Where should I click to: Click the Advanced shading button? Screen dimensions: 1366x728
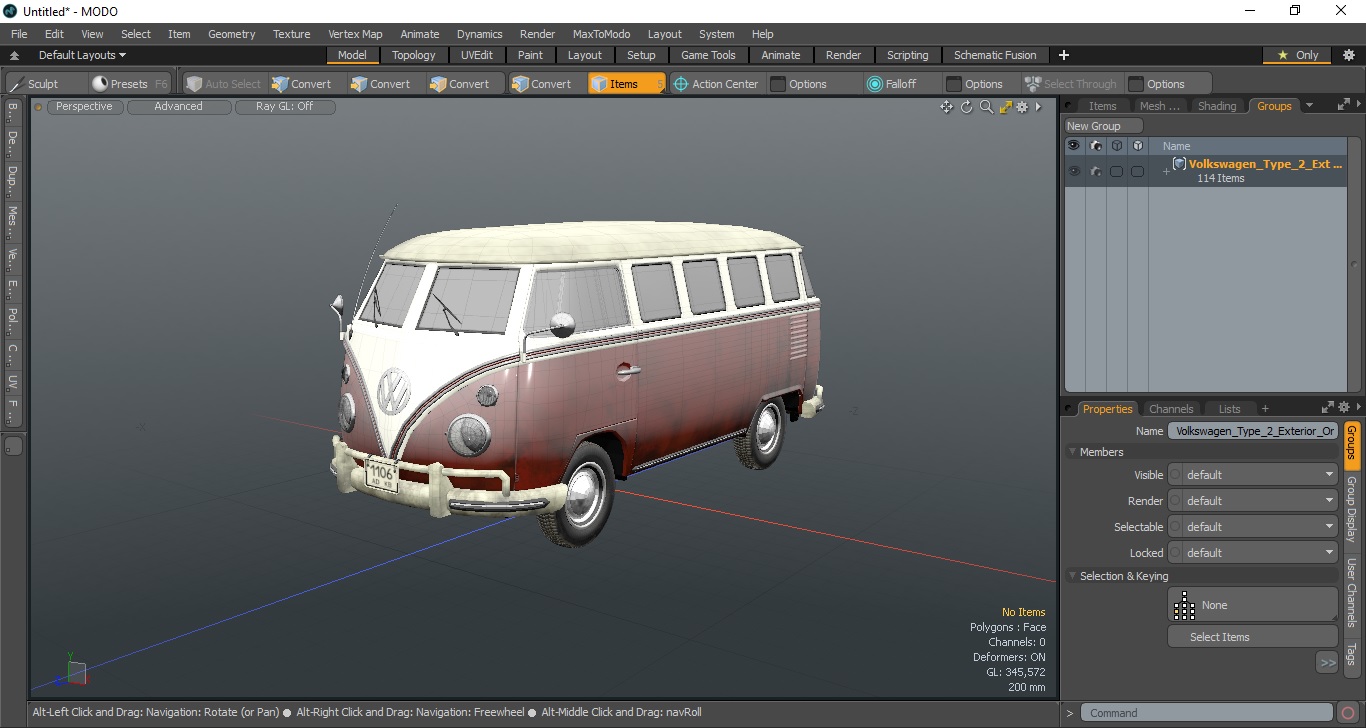178,107
